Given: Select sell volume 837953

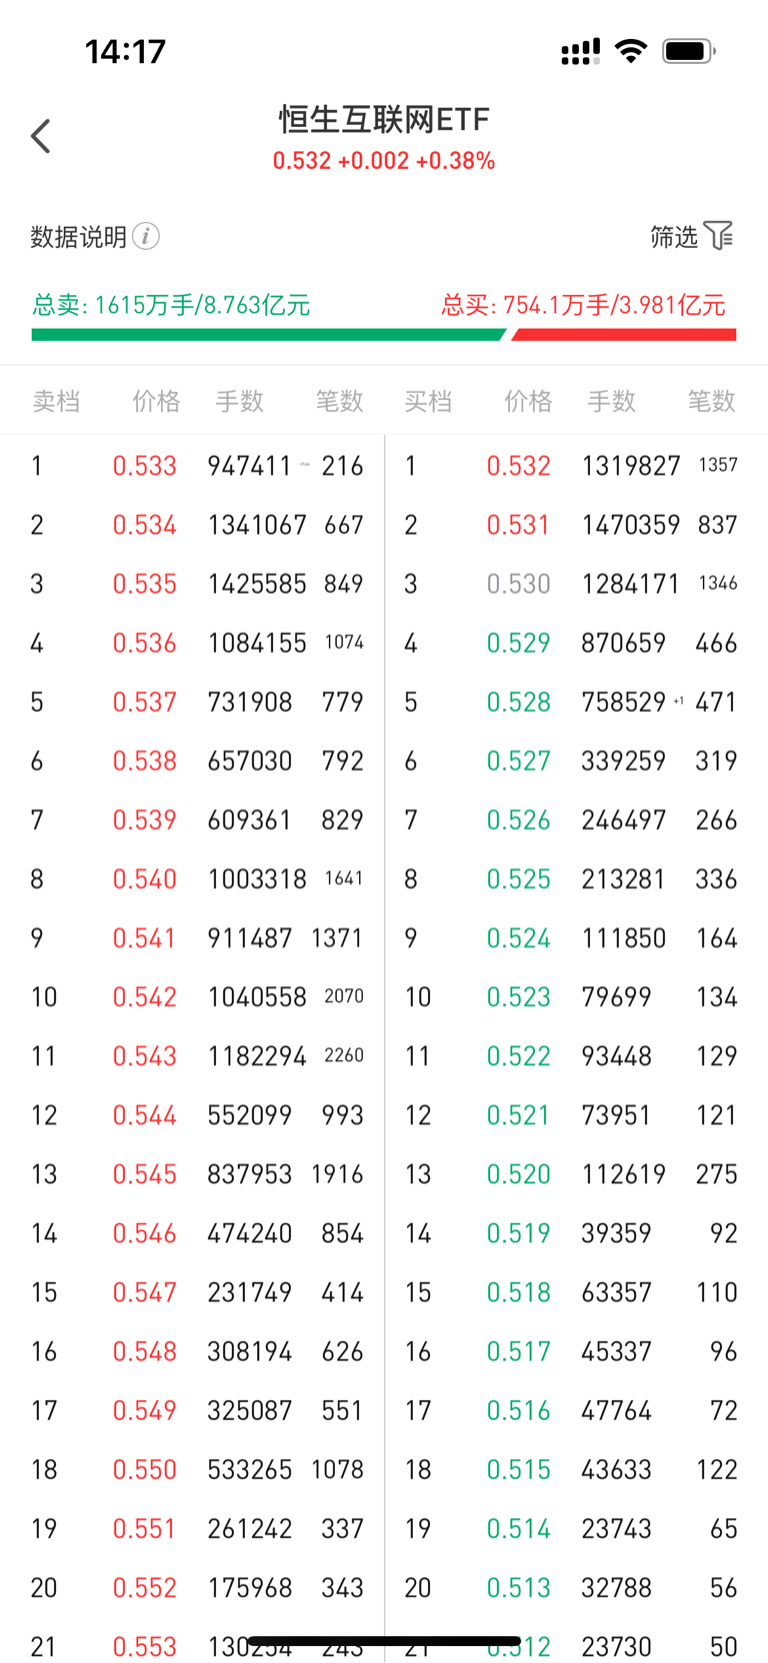Looking at the screenshot, I should [250, 1174].
